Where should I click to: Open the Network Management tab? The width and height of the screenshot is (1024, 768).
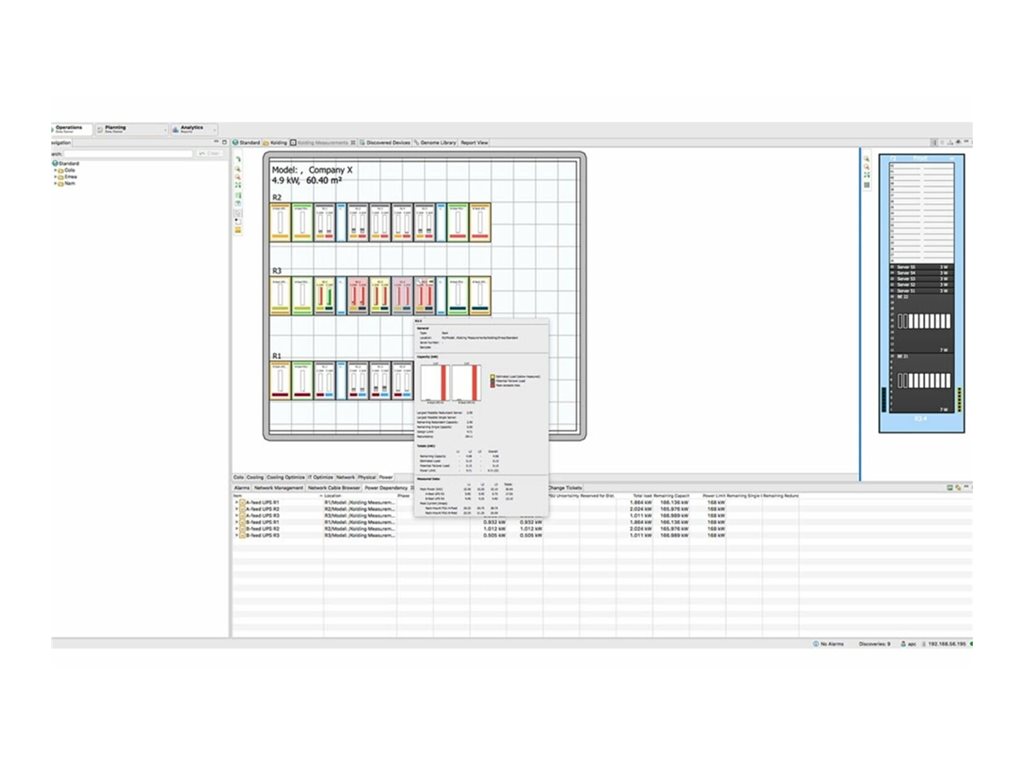[x=278, y=488]
